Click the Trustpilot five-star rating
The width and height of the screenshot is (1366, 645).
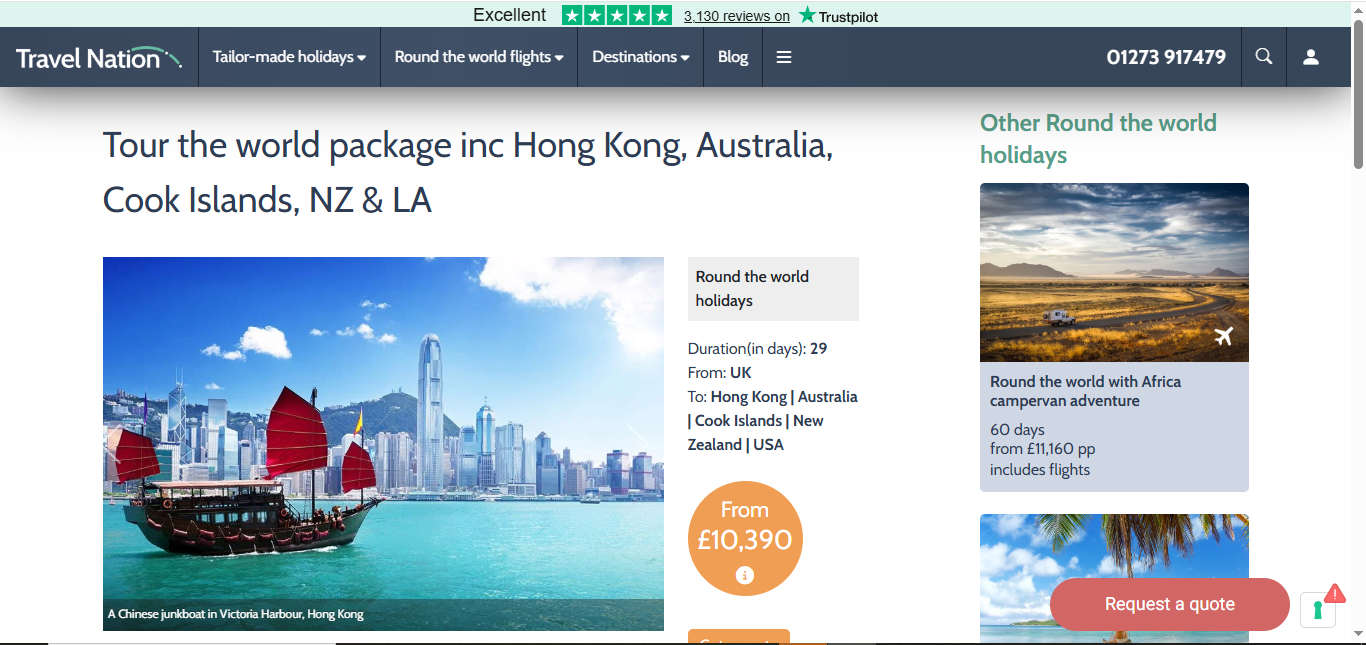point(616,16)
